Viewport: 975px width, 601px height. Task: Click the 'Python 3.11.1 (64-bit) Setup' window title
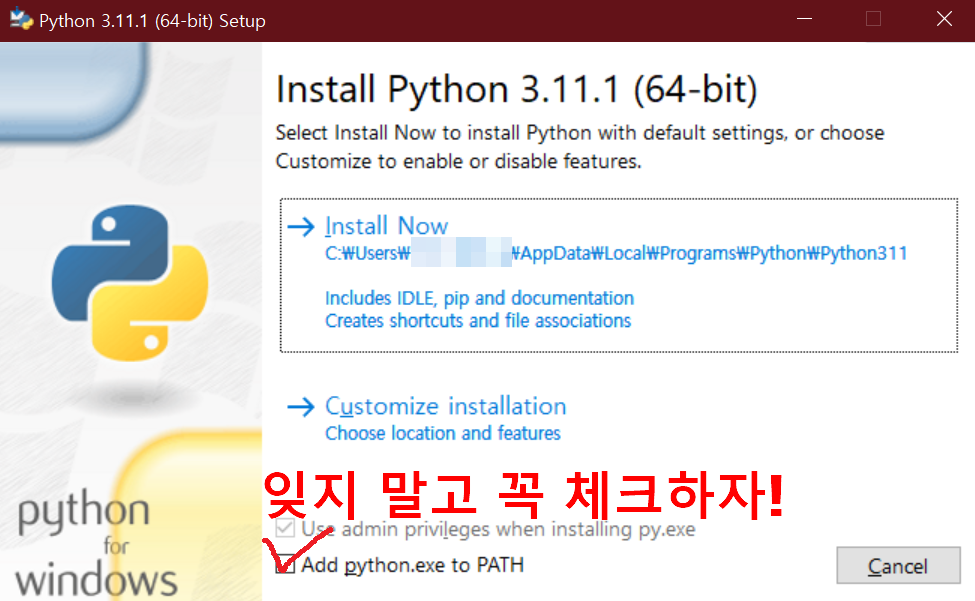pyautogui.click(x=152, y=21)
